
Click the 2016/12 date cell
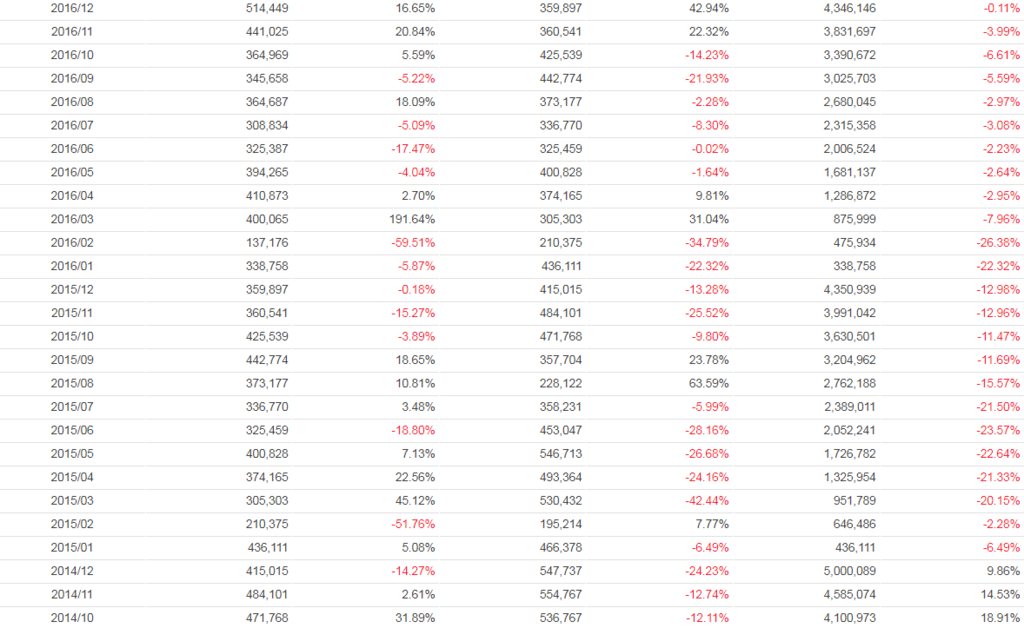point(72,7)
